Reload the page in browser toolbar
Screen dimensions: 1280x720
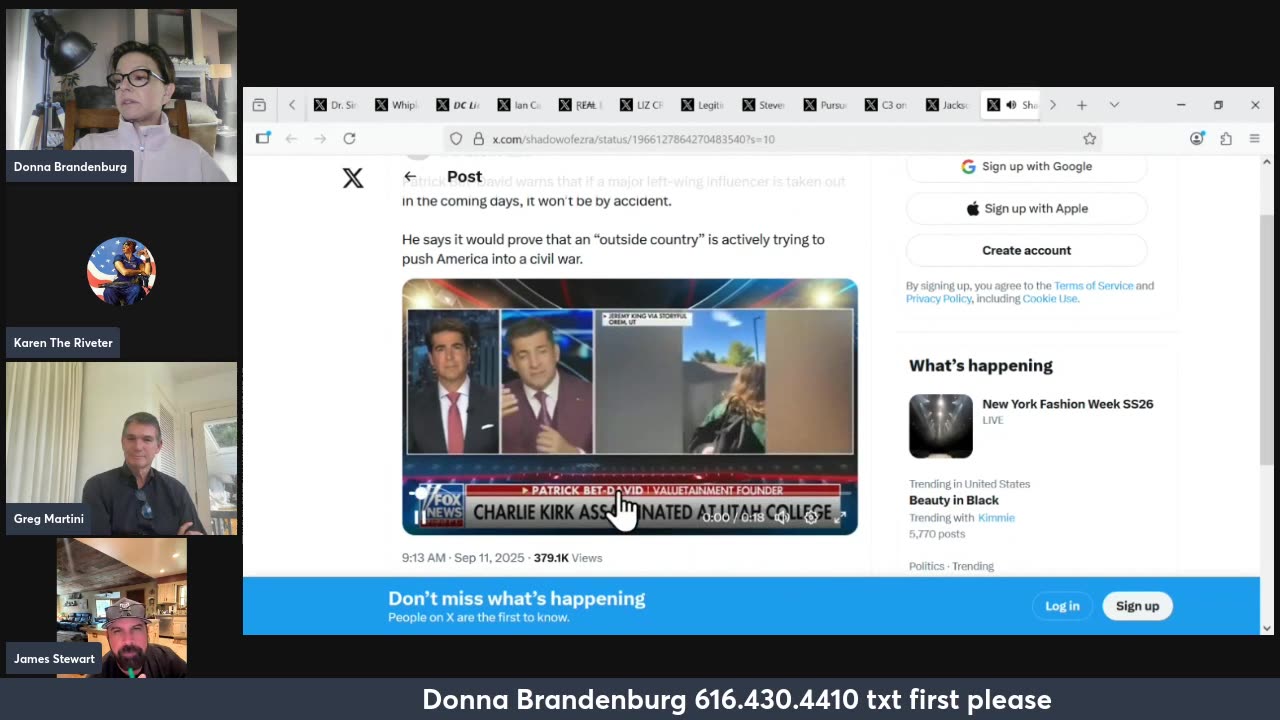pyautogui.click(x=349, y=139)
